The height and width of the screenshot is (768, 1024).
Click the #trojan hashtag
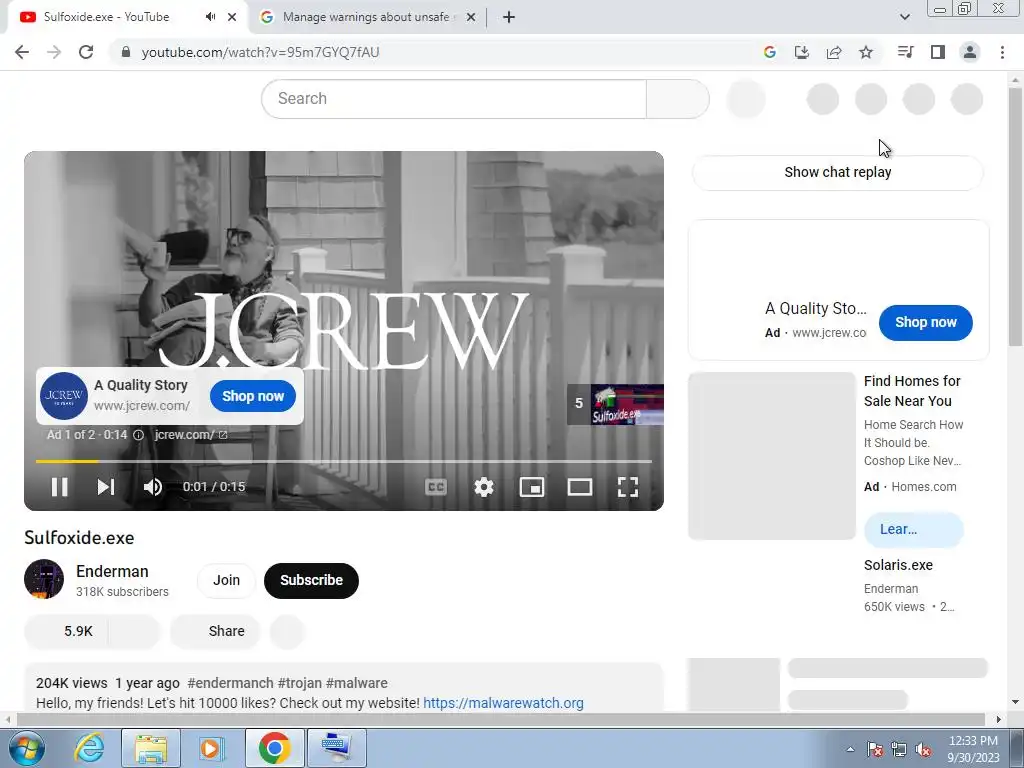click(300, 683)
